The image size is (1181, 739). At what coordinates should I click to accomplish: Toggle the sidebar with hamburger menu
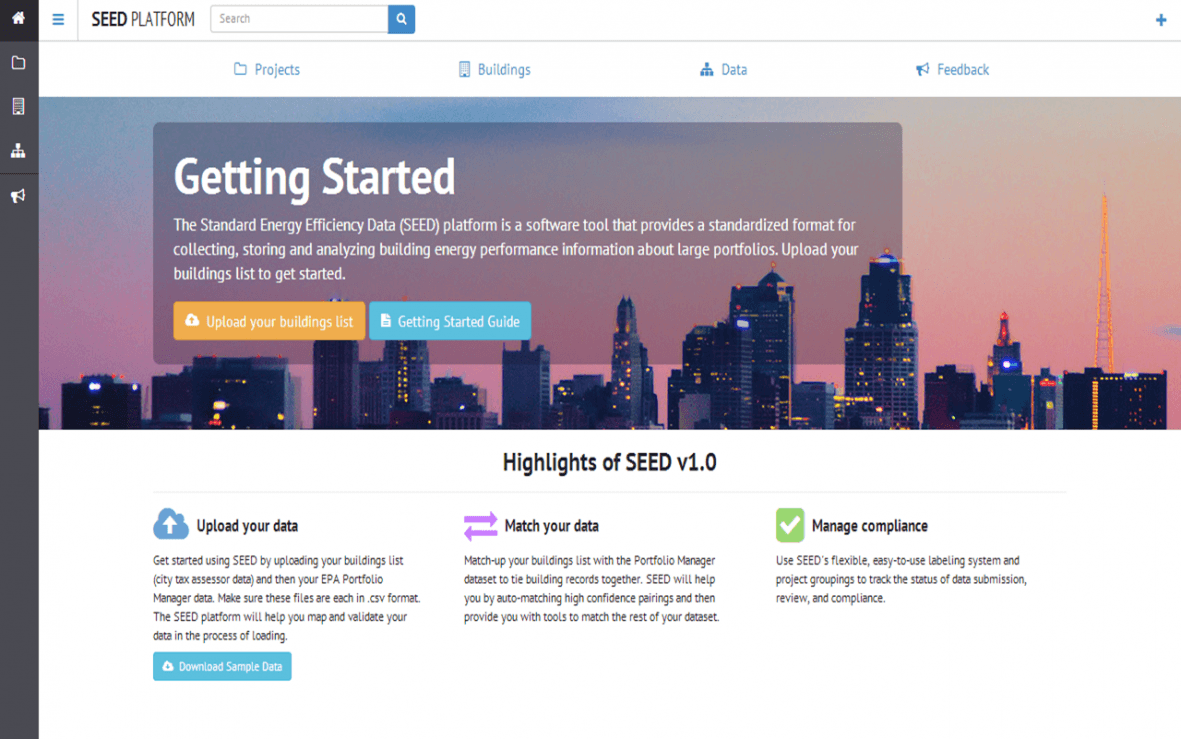pos(58,19)
